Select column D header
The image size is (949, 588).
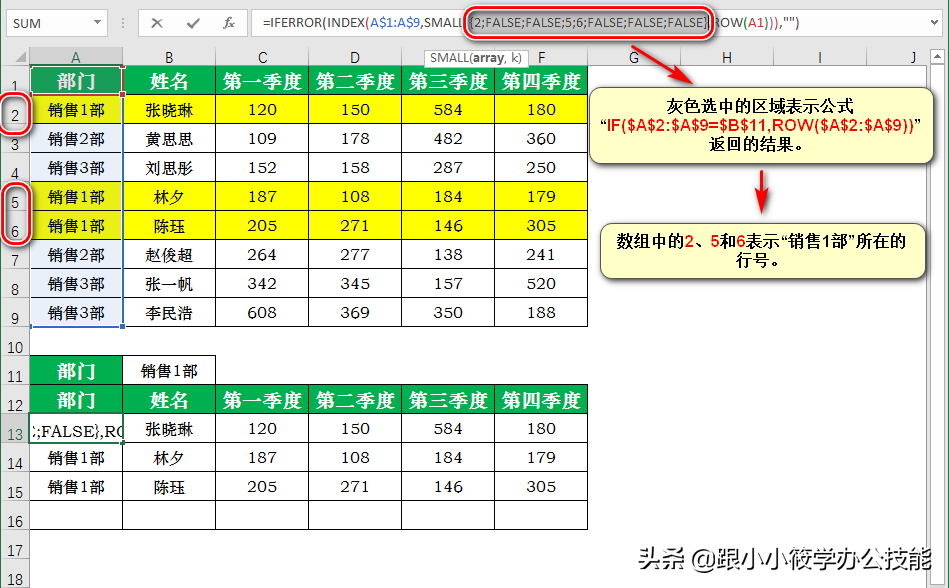coord(355,57)
